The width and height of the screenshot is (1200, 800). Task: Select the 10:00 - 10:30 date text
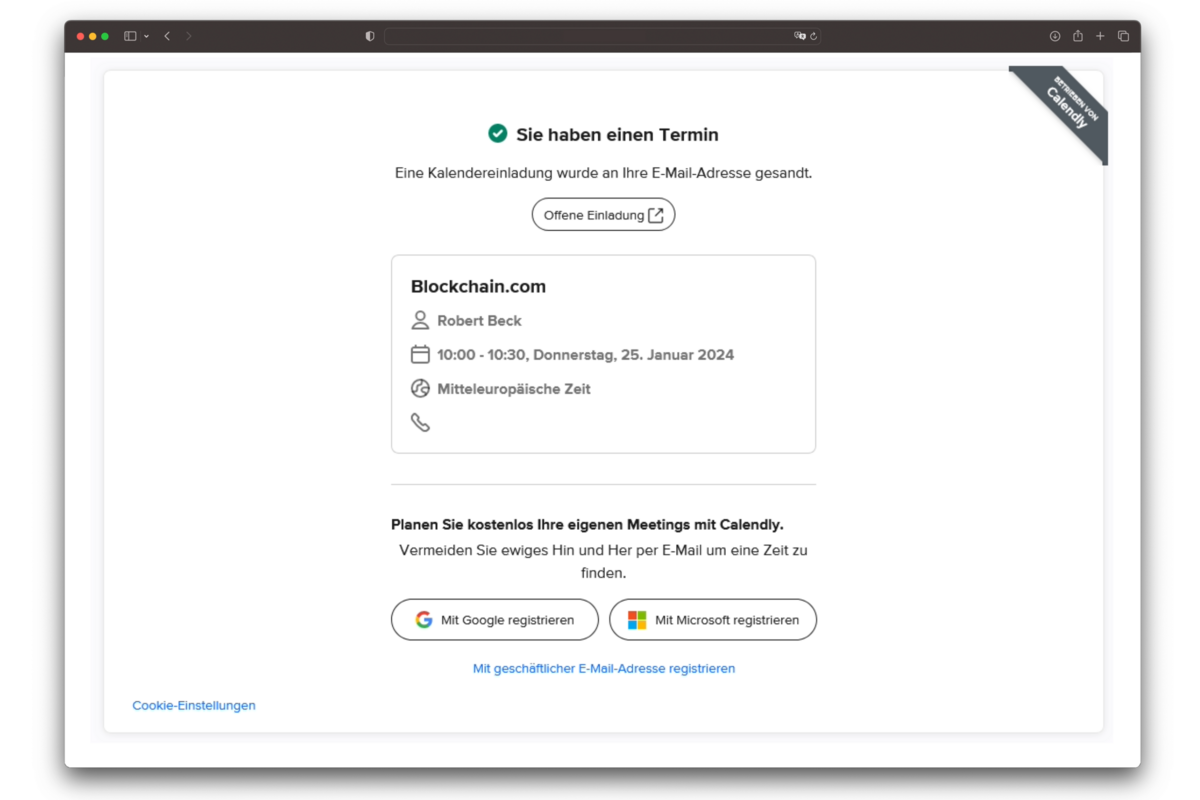tap(585, 354)
